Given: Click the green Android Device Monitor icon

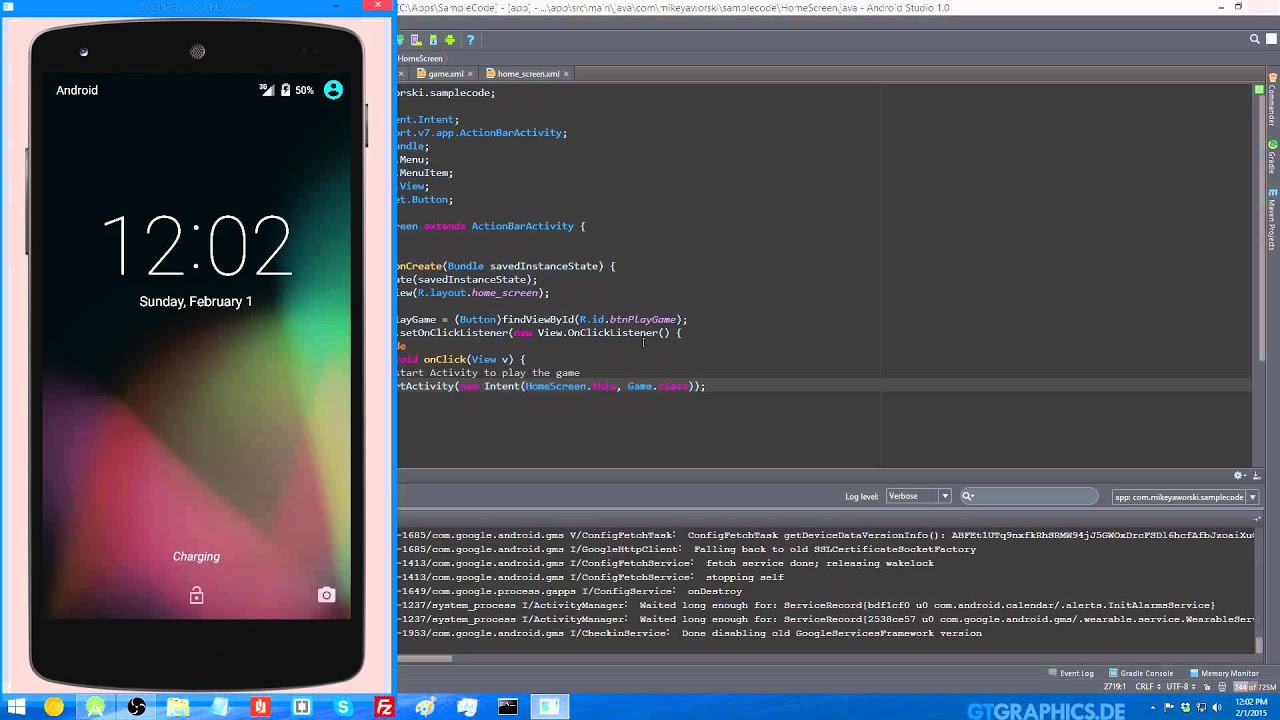Looking at the screenshot, I should 450,40.
